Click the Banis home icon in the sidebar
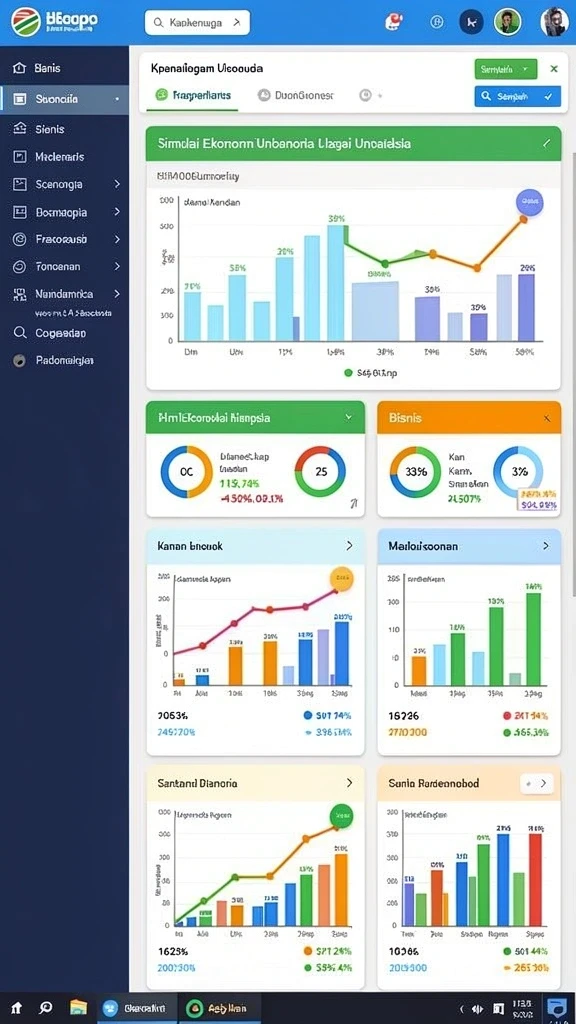Screen dimensions: 576x1024 (x=20, y=68)
